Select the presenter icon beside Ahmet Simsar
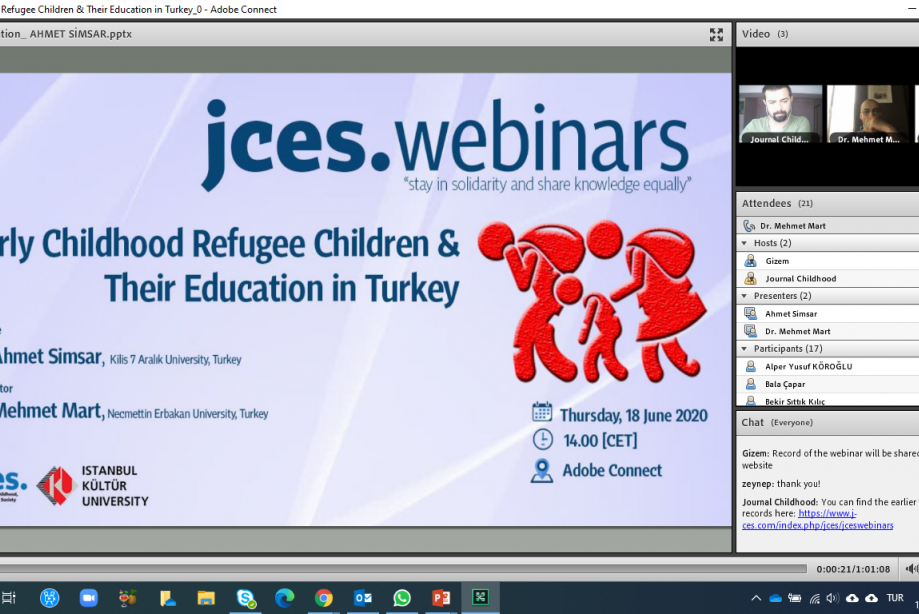919x614 pixels. (x=749, y=313)
